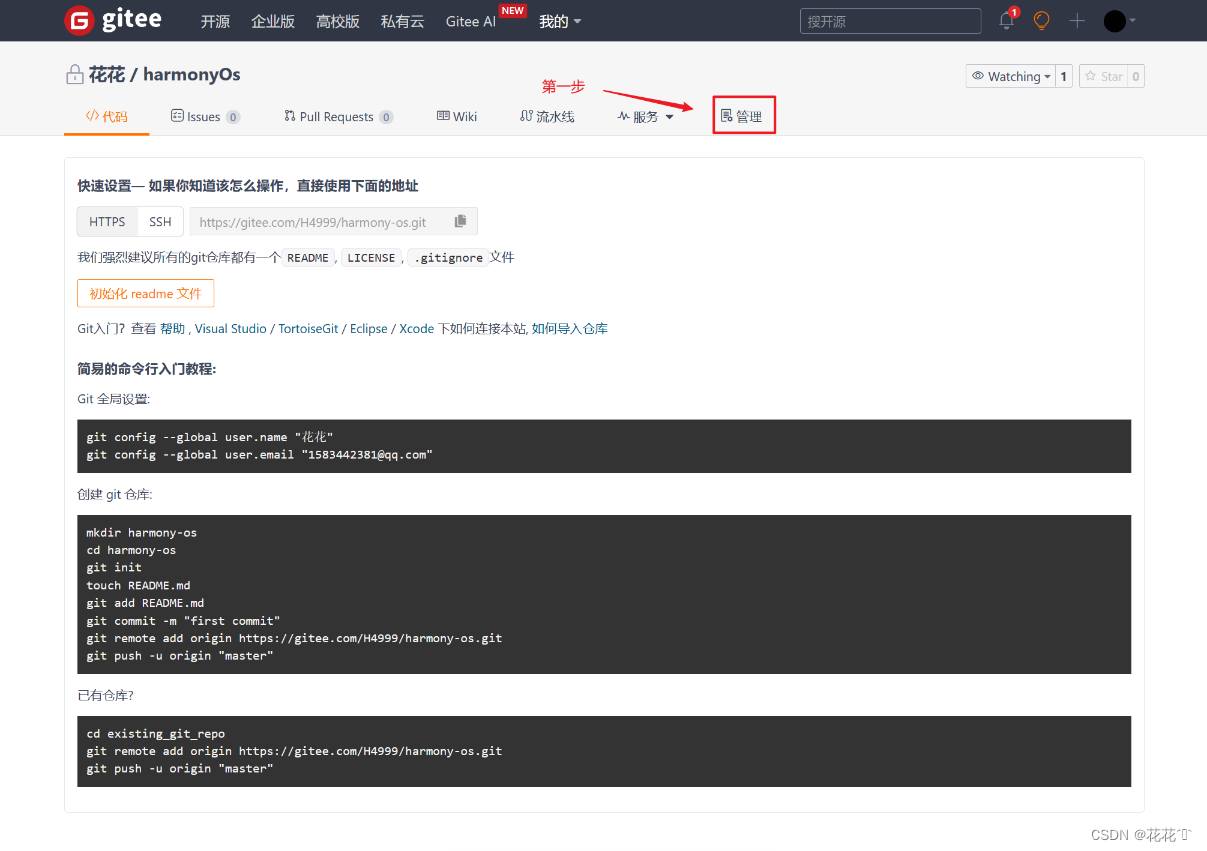Click the mkdir harmony-os line
1207x851 pixels.
click(x=142, y=532)
